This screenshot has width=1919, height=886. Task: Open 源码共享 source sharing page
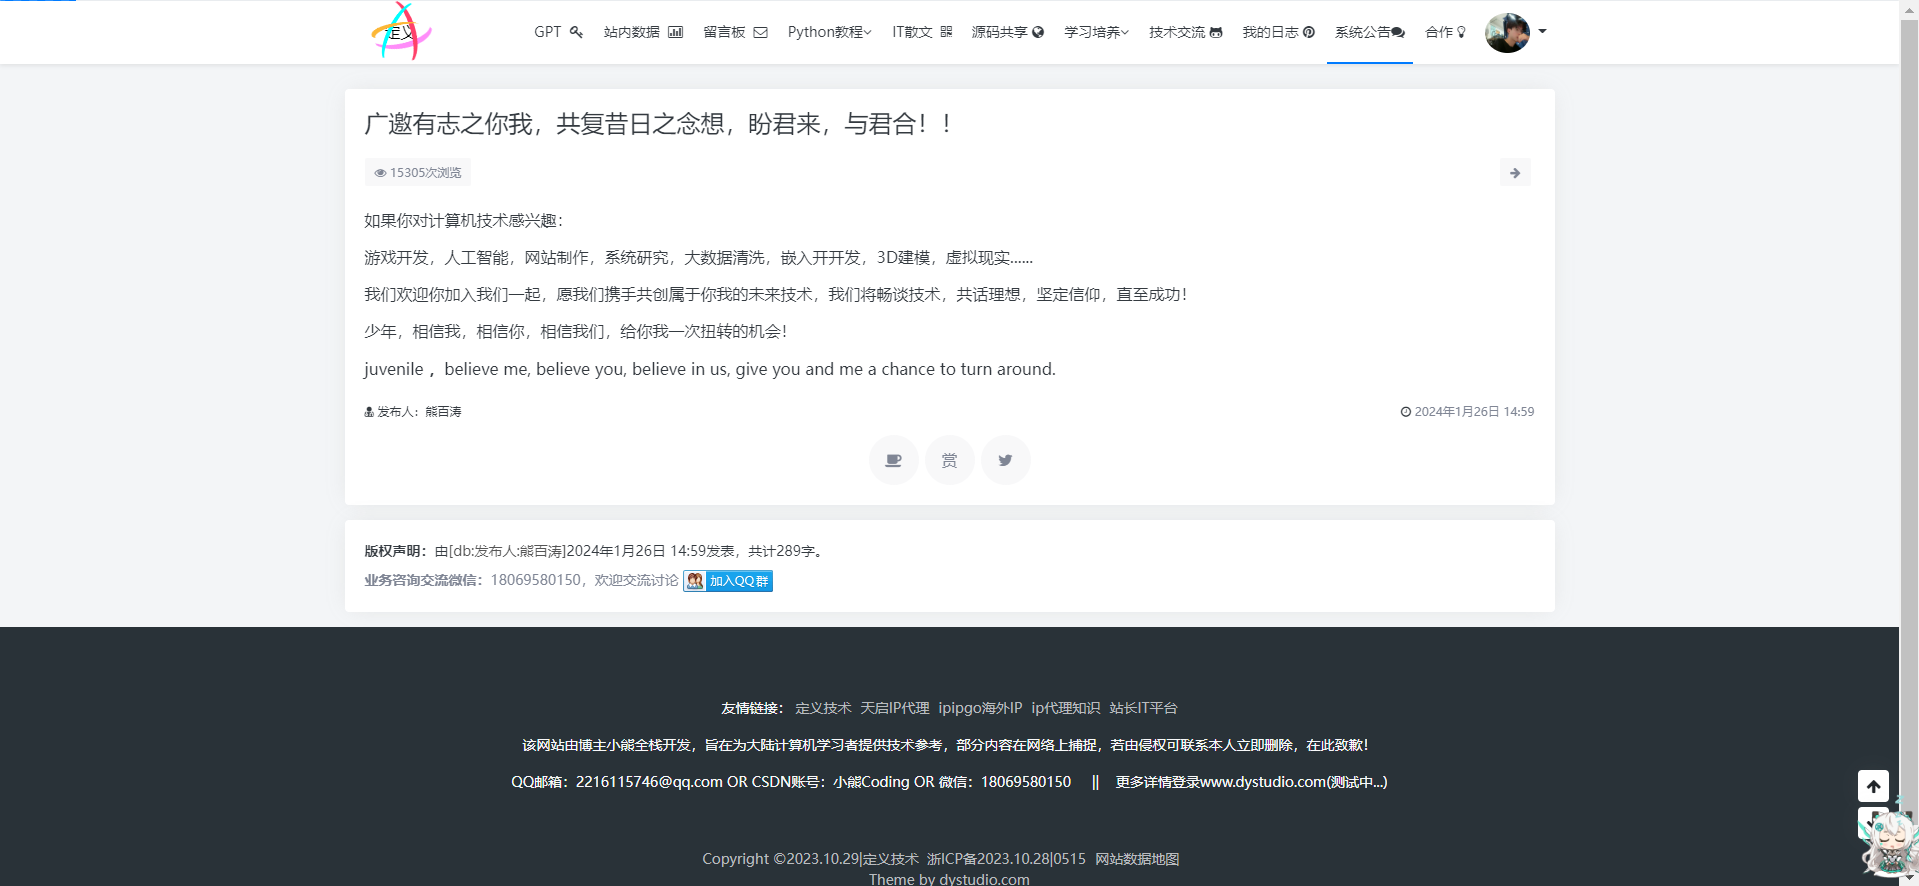click(x=1007, y=32)
